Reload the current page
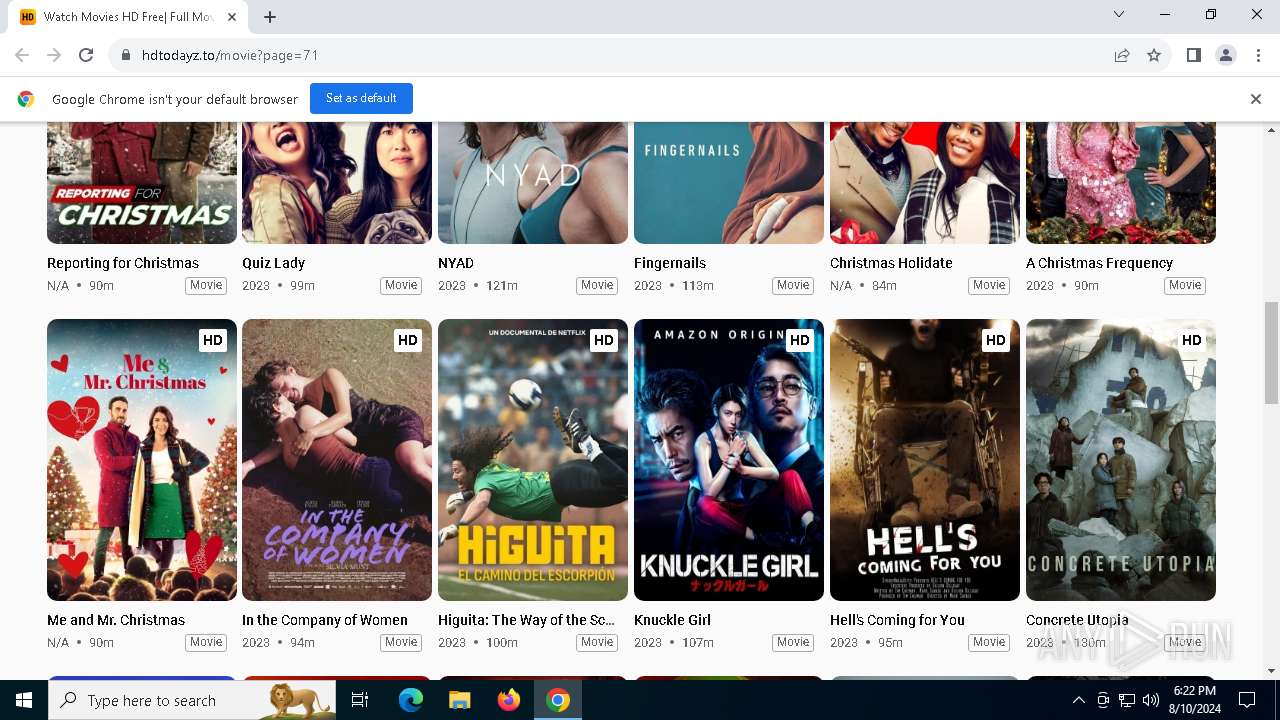The image size is (1280, 720). pyautogui.click(x=86, y=56)
